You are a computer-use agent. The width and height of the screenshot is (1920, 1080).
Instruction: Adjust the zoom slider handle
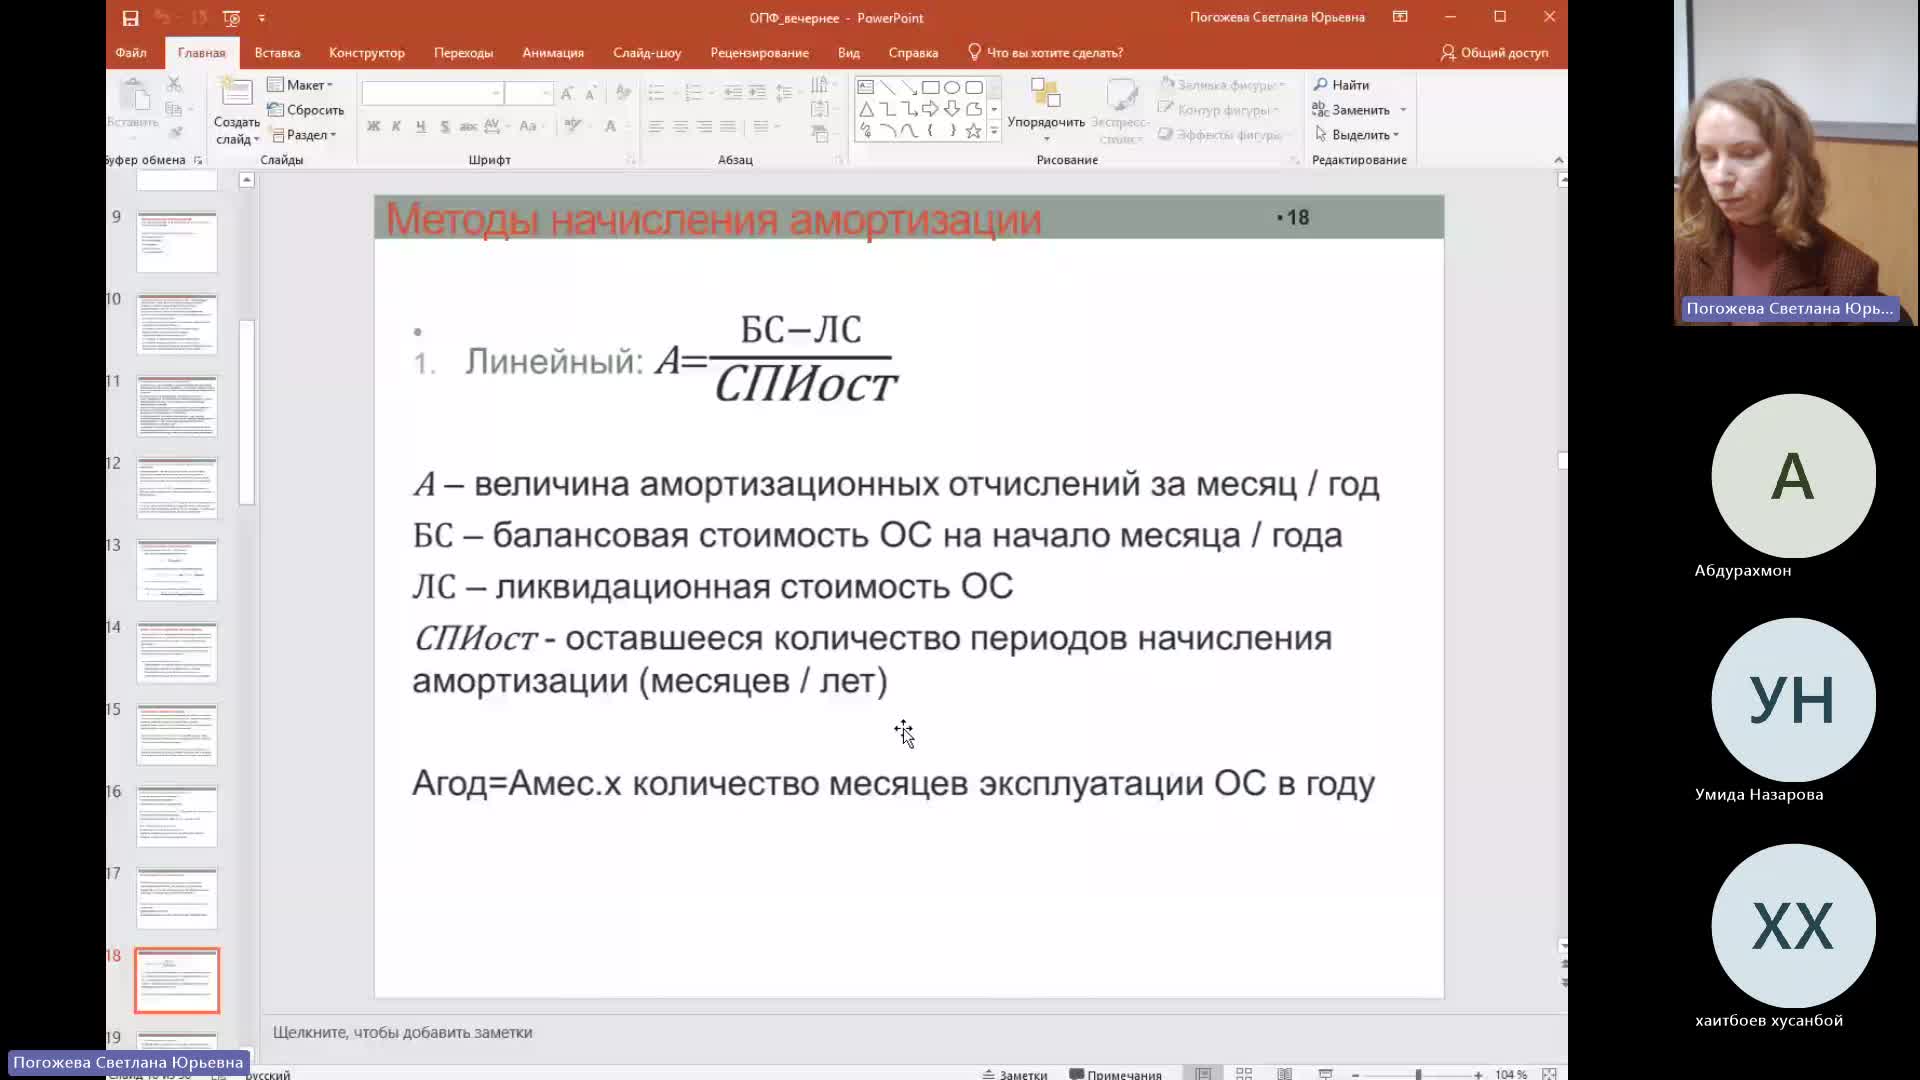coord(1418,1074)
